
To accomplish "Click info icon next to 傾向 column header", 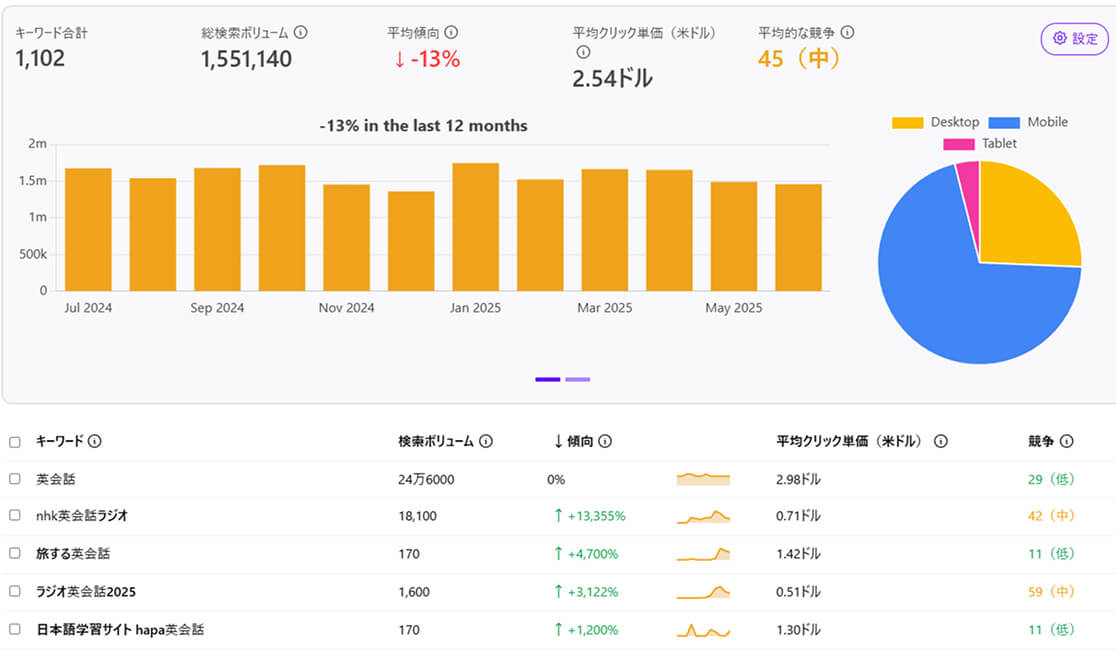I will pos(605,441).
